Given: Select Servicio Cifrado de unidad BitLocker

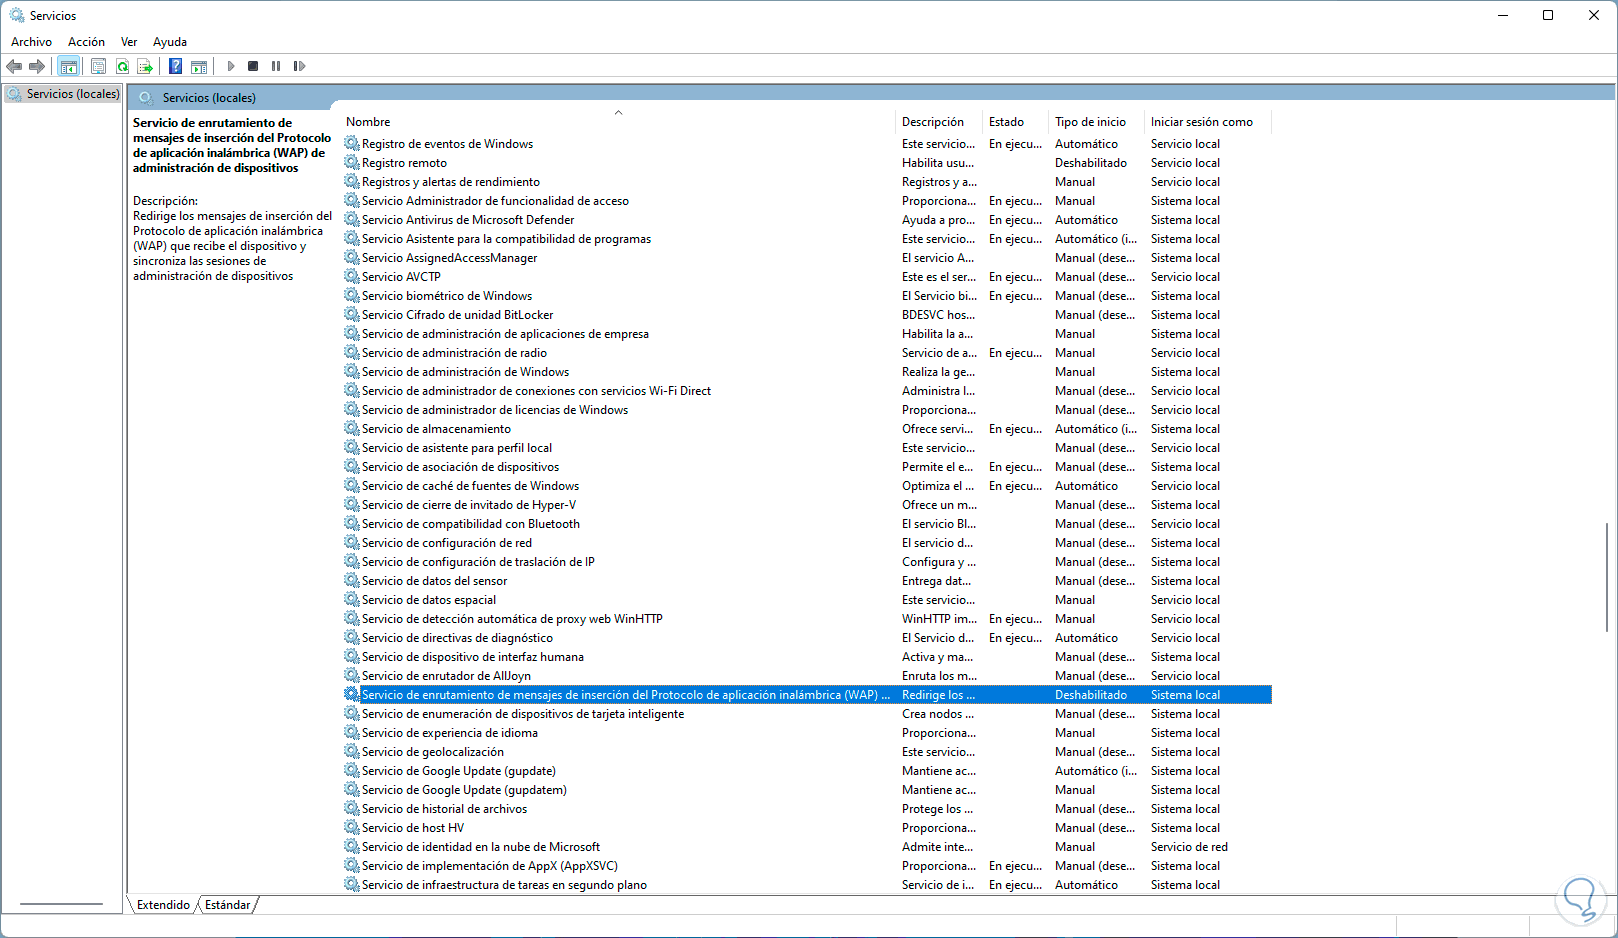Looking at the screenshot, I should pyautogui.click(x=458, y=315).
